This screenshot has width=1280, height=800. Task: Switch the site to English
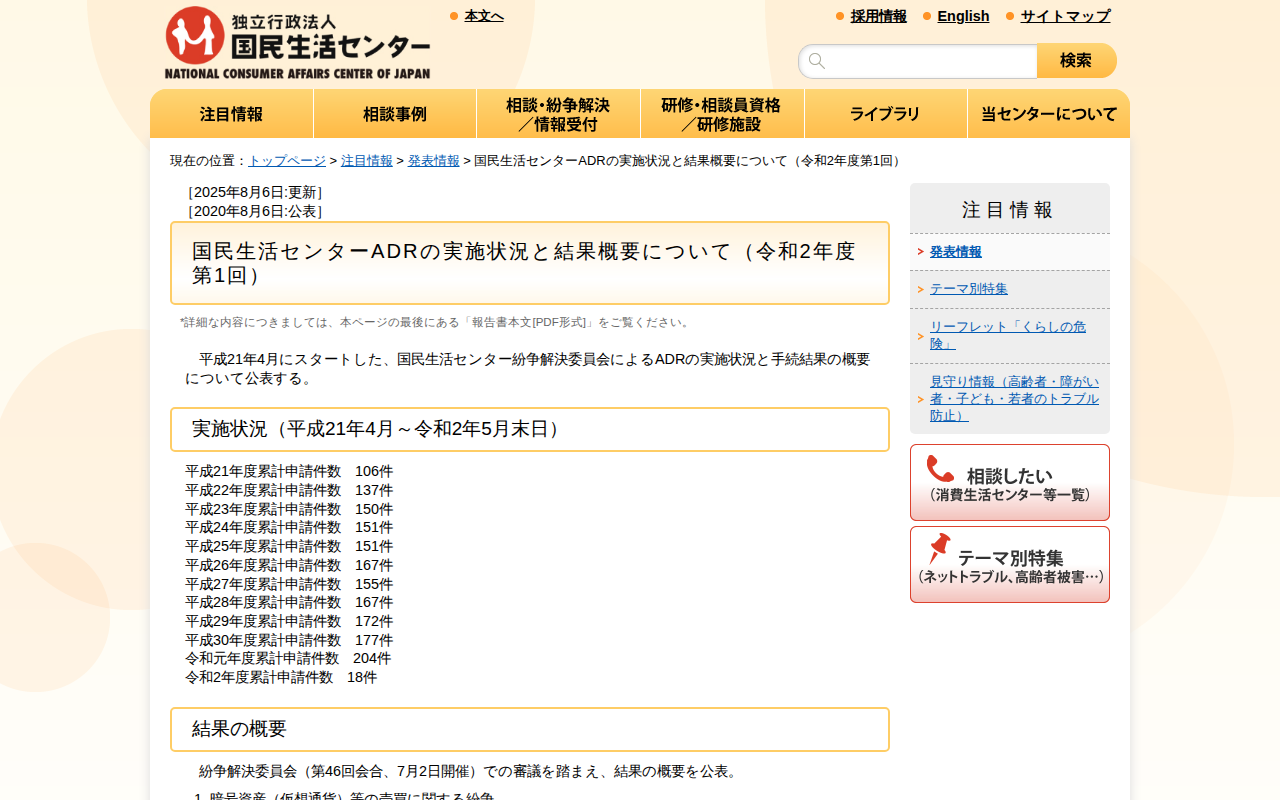(x=963, y=16)
